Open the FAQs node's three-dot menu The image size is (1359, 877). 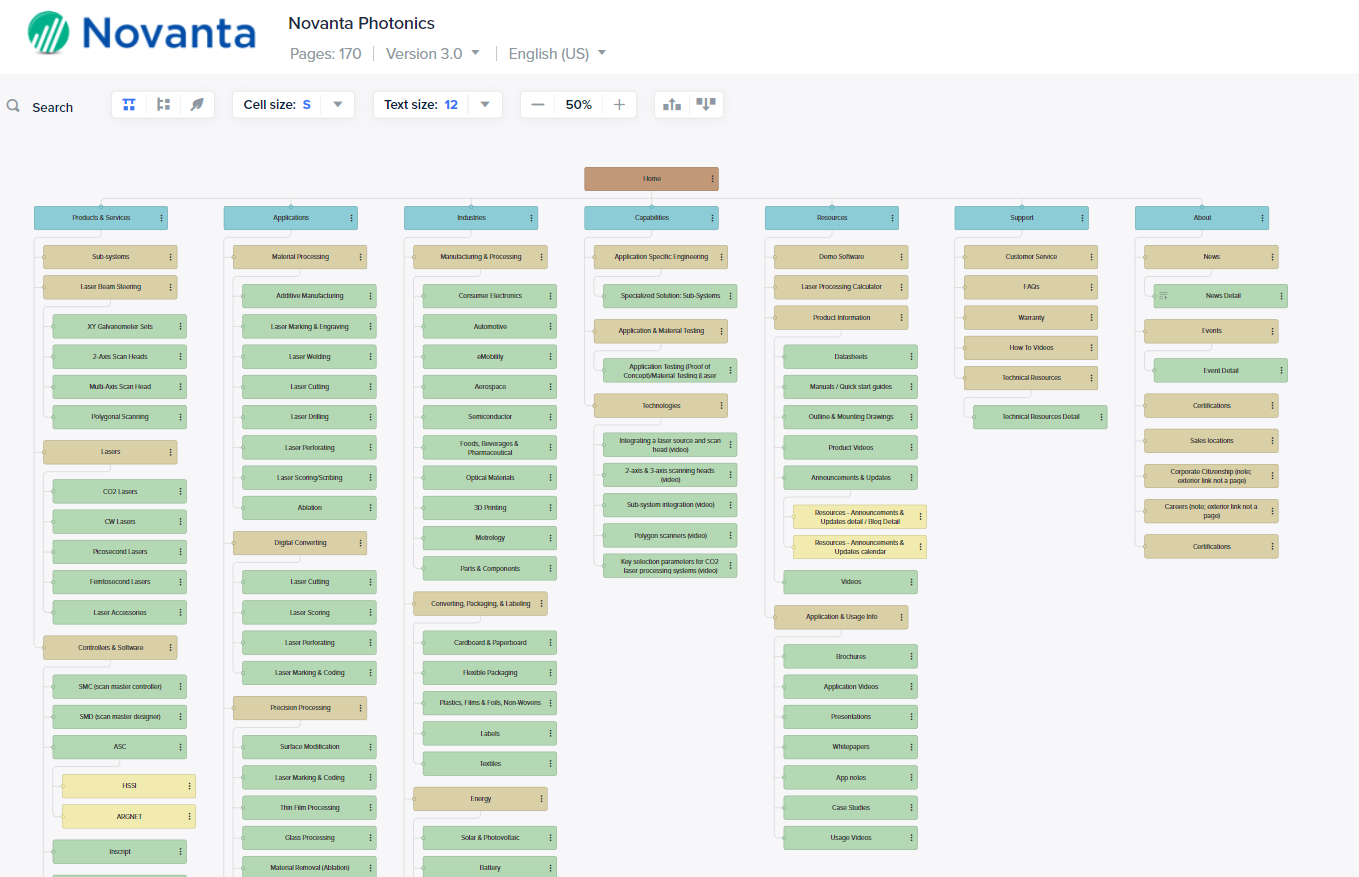1091,287
